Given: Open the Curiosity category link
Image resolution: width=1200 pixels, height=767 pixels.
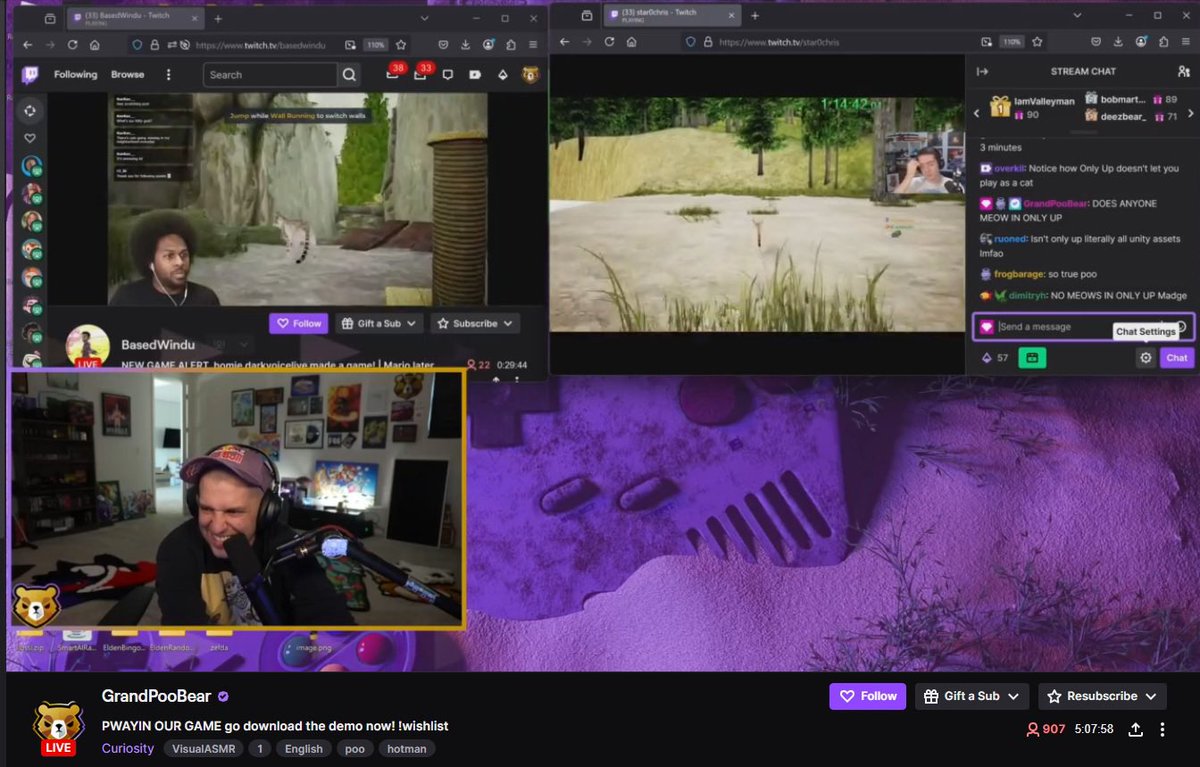Looking at the screenshot, I should click(128, 748).
